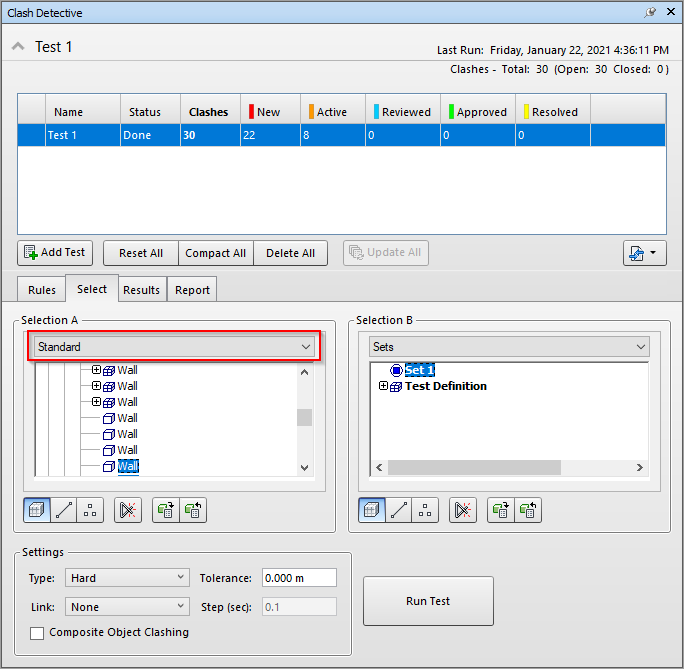Click the Set 1 icon in Selection B
The image size is (684, 669).
[396, 370]
